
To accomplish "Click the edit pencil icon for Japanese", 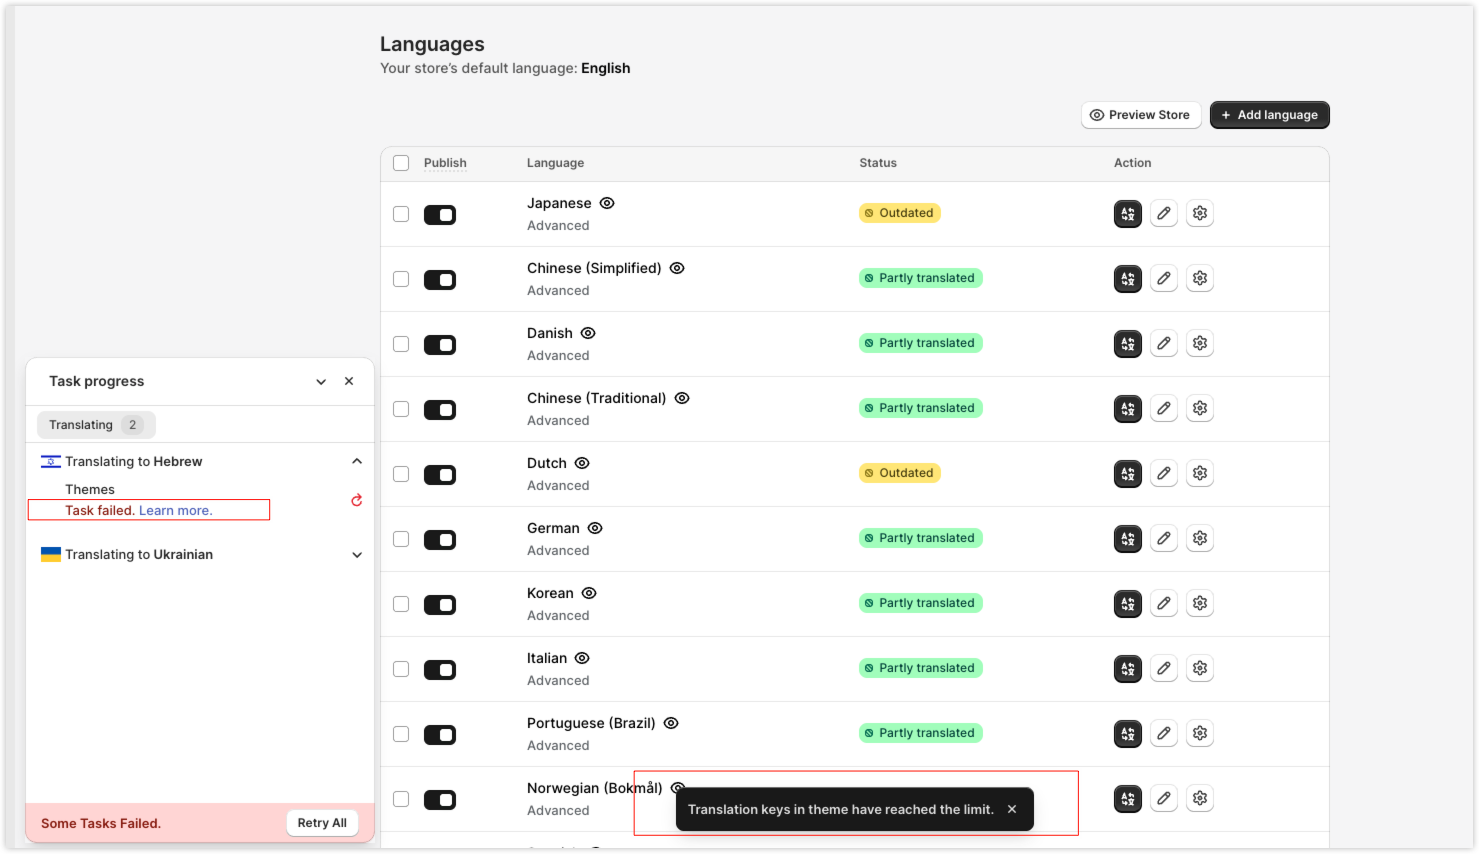I will point(1164,214).
